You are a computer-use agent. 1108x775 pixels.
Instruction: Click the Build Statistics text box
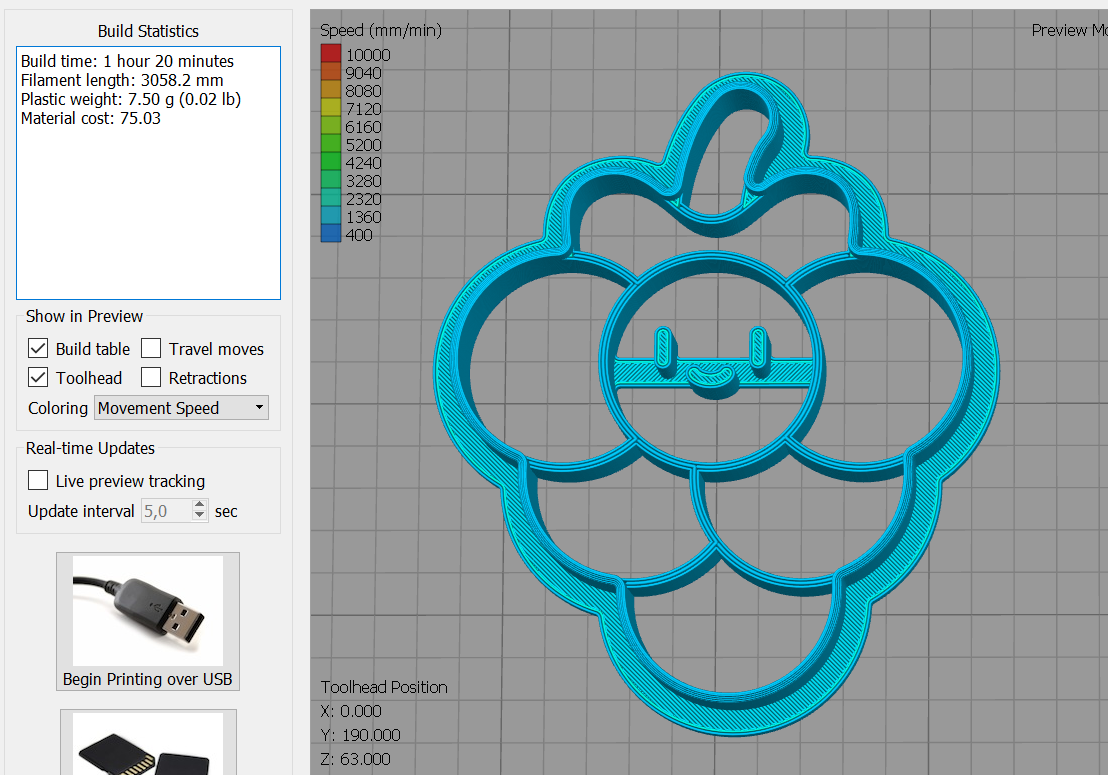[148, 173]
